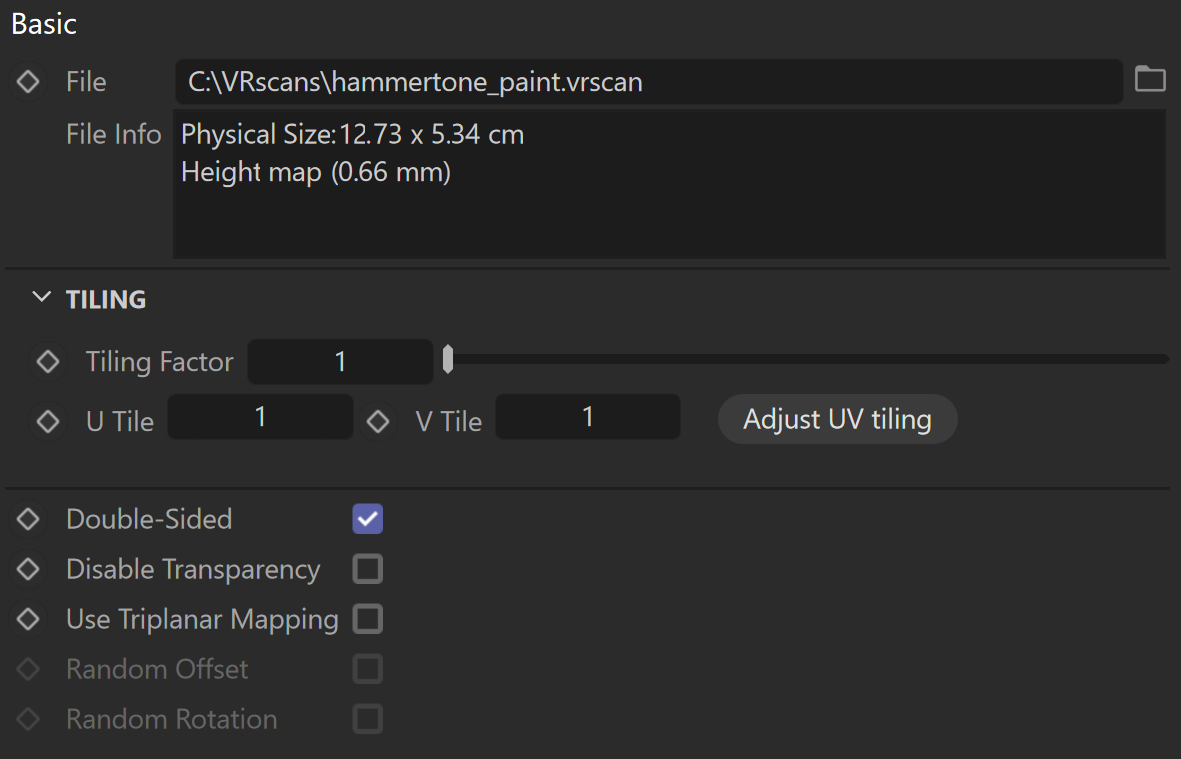The image size is (1181, 759).
Task: Click the keyframe diamond beside Use Triplanar Mapping
Action: (28, 619)
